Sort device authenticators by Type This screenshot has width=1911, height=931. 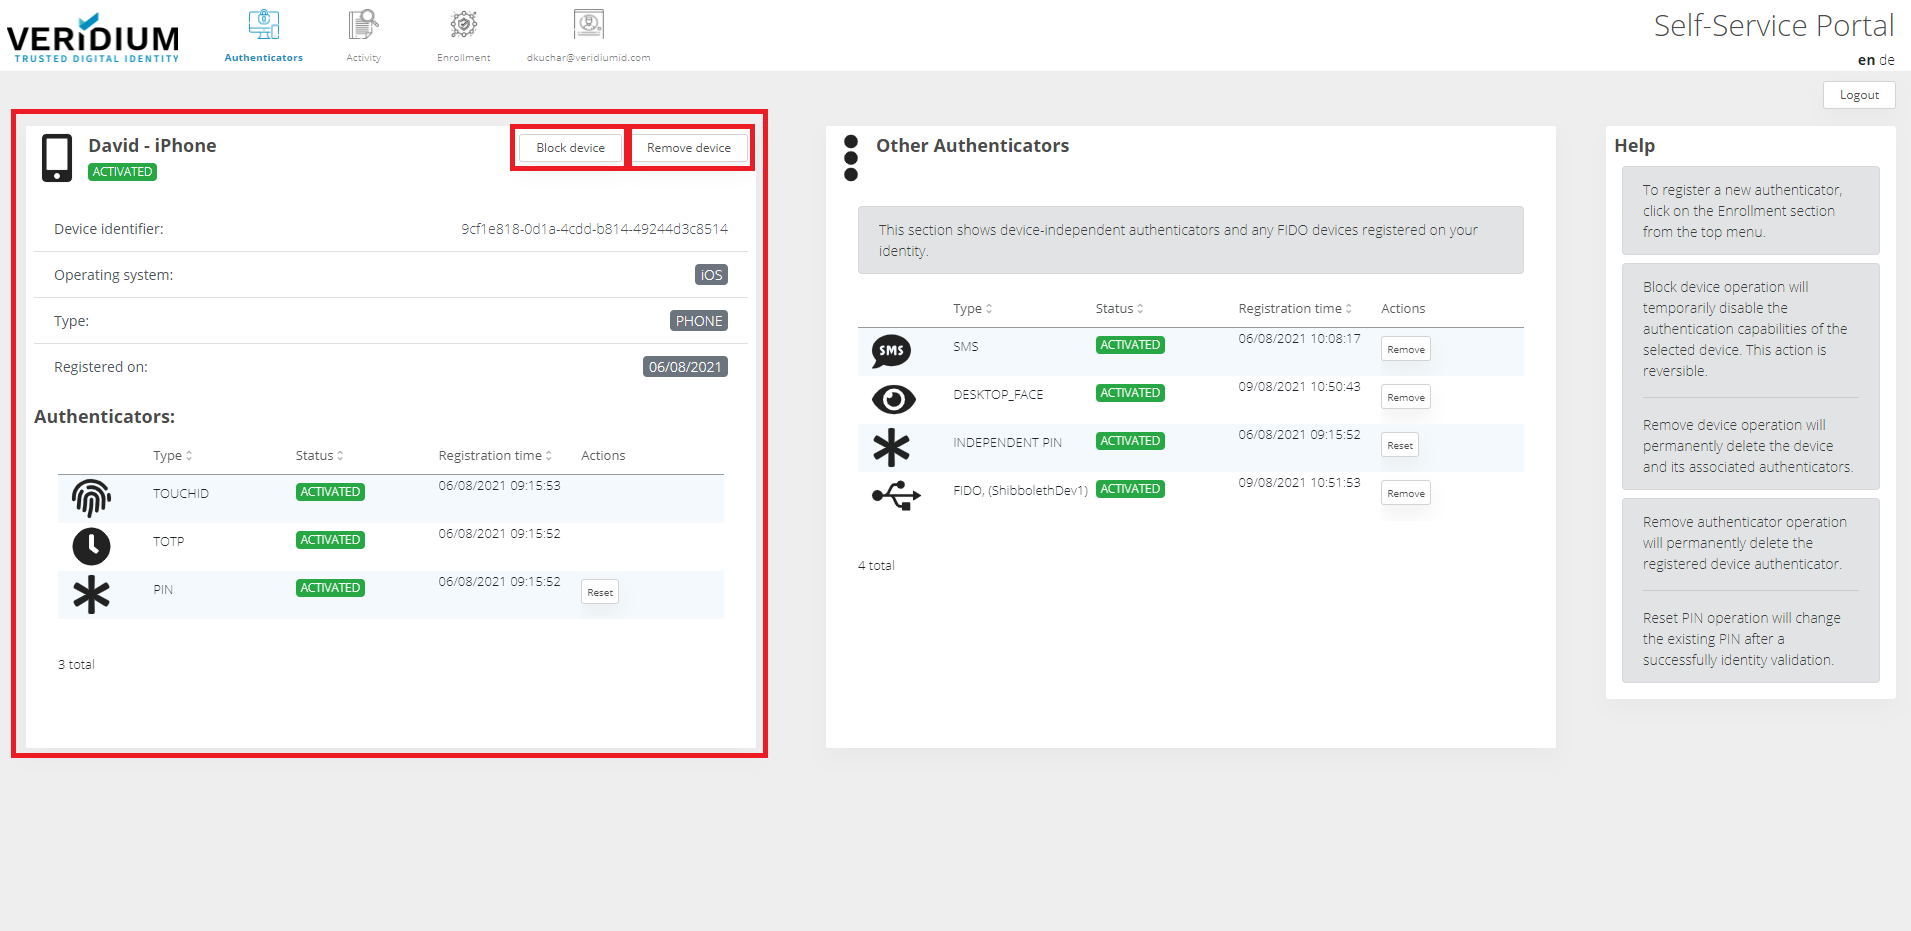172,456
